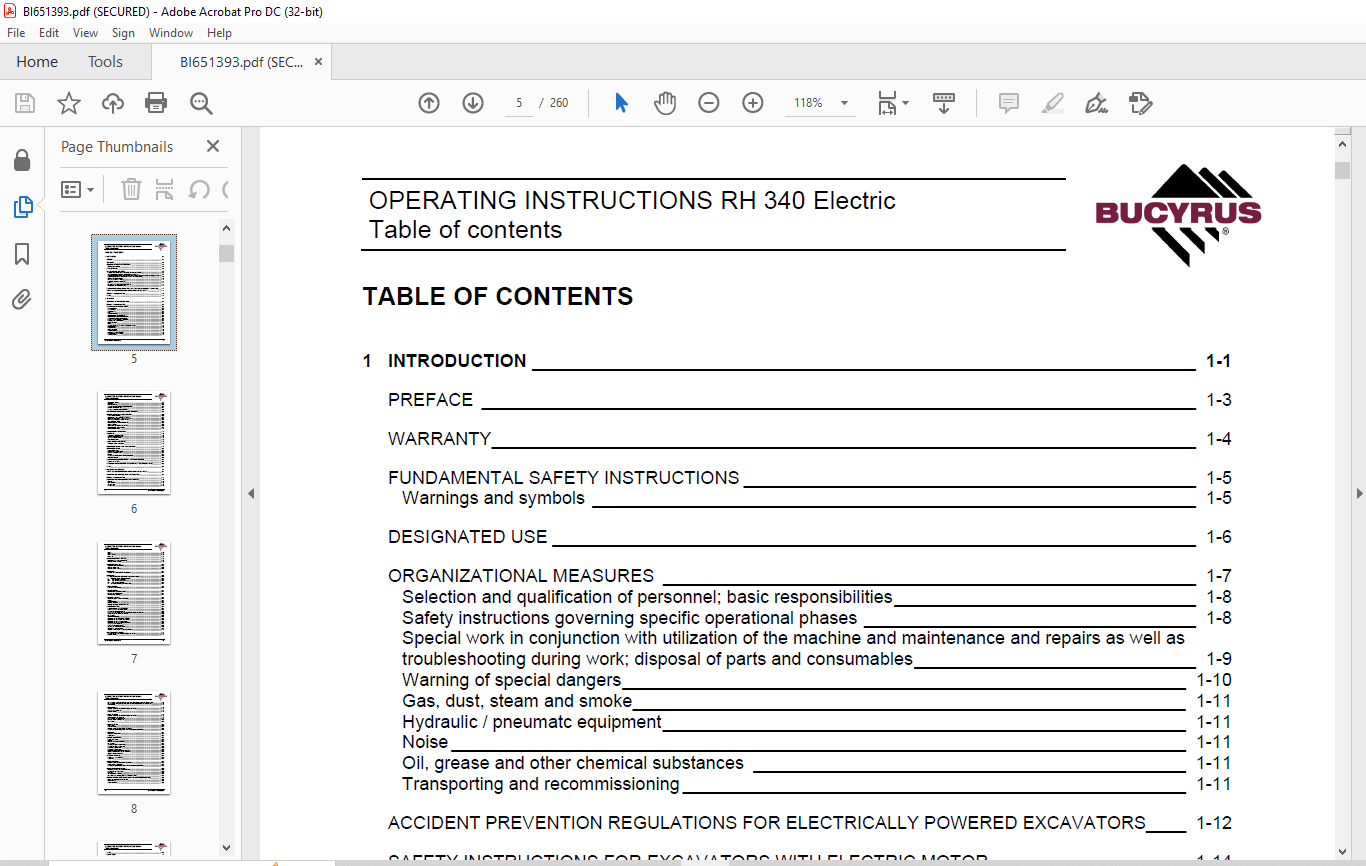Open security lock panel in sidebar
The image size is (1366, 866).
(22, 160)
